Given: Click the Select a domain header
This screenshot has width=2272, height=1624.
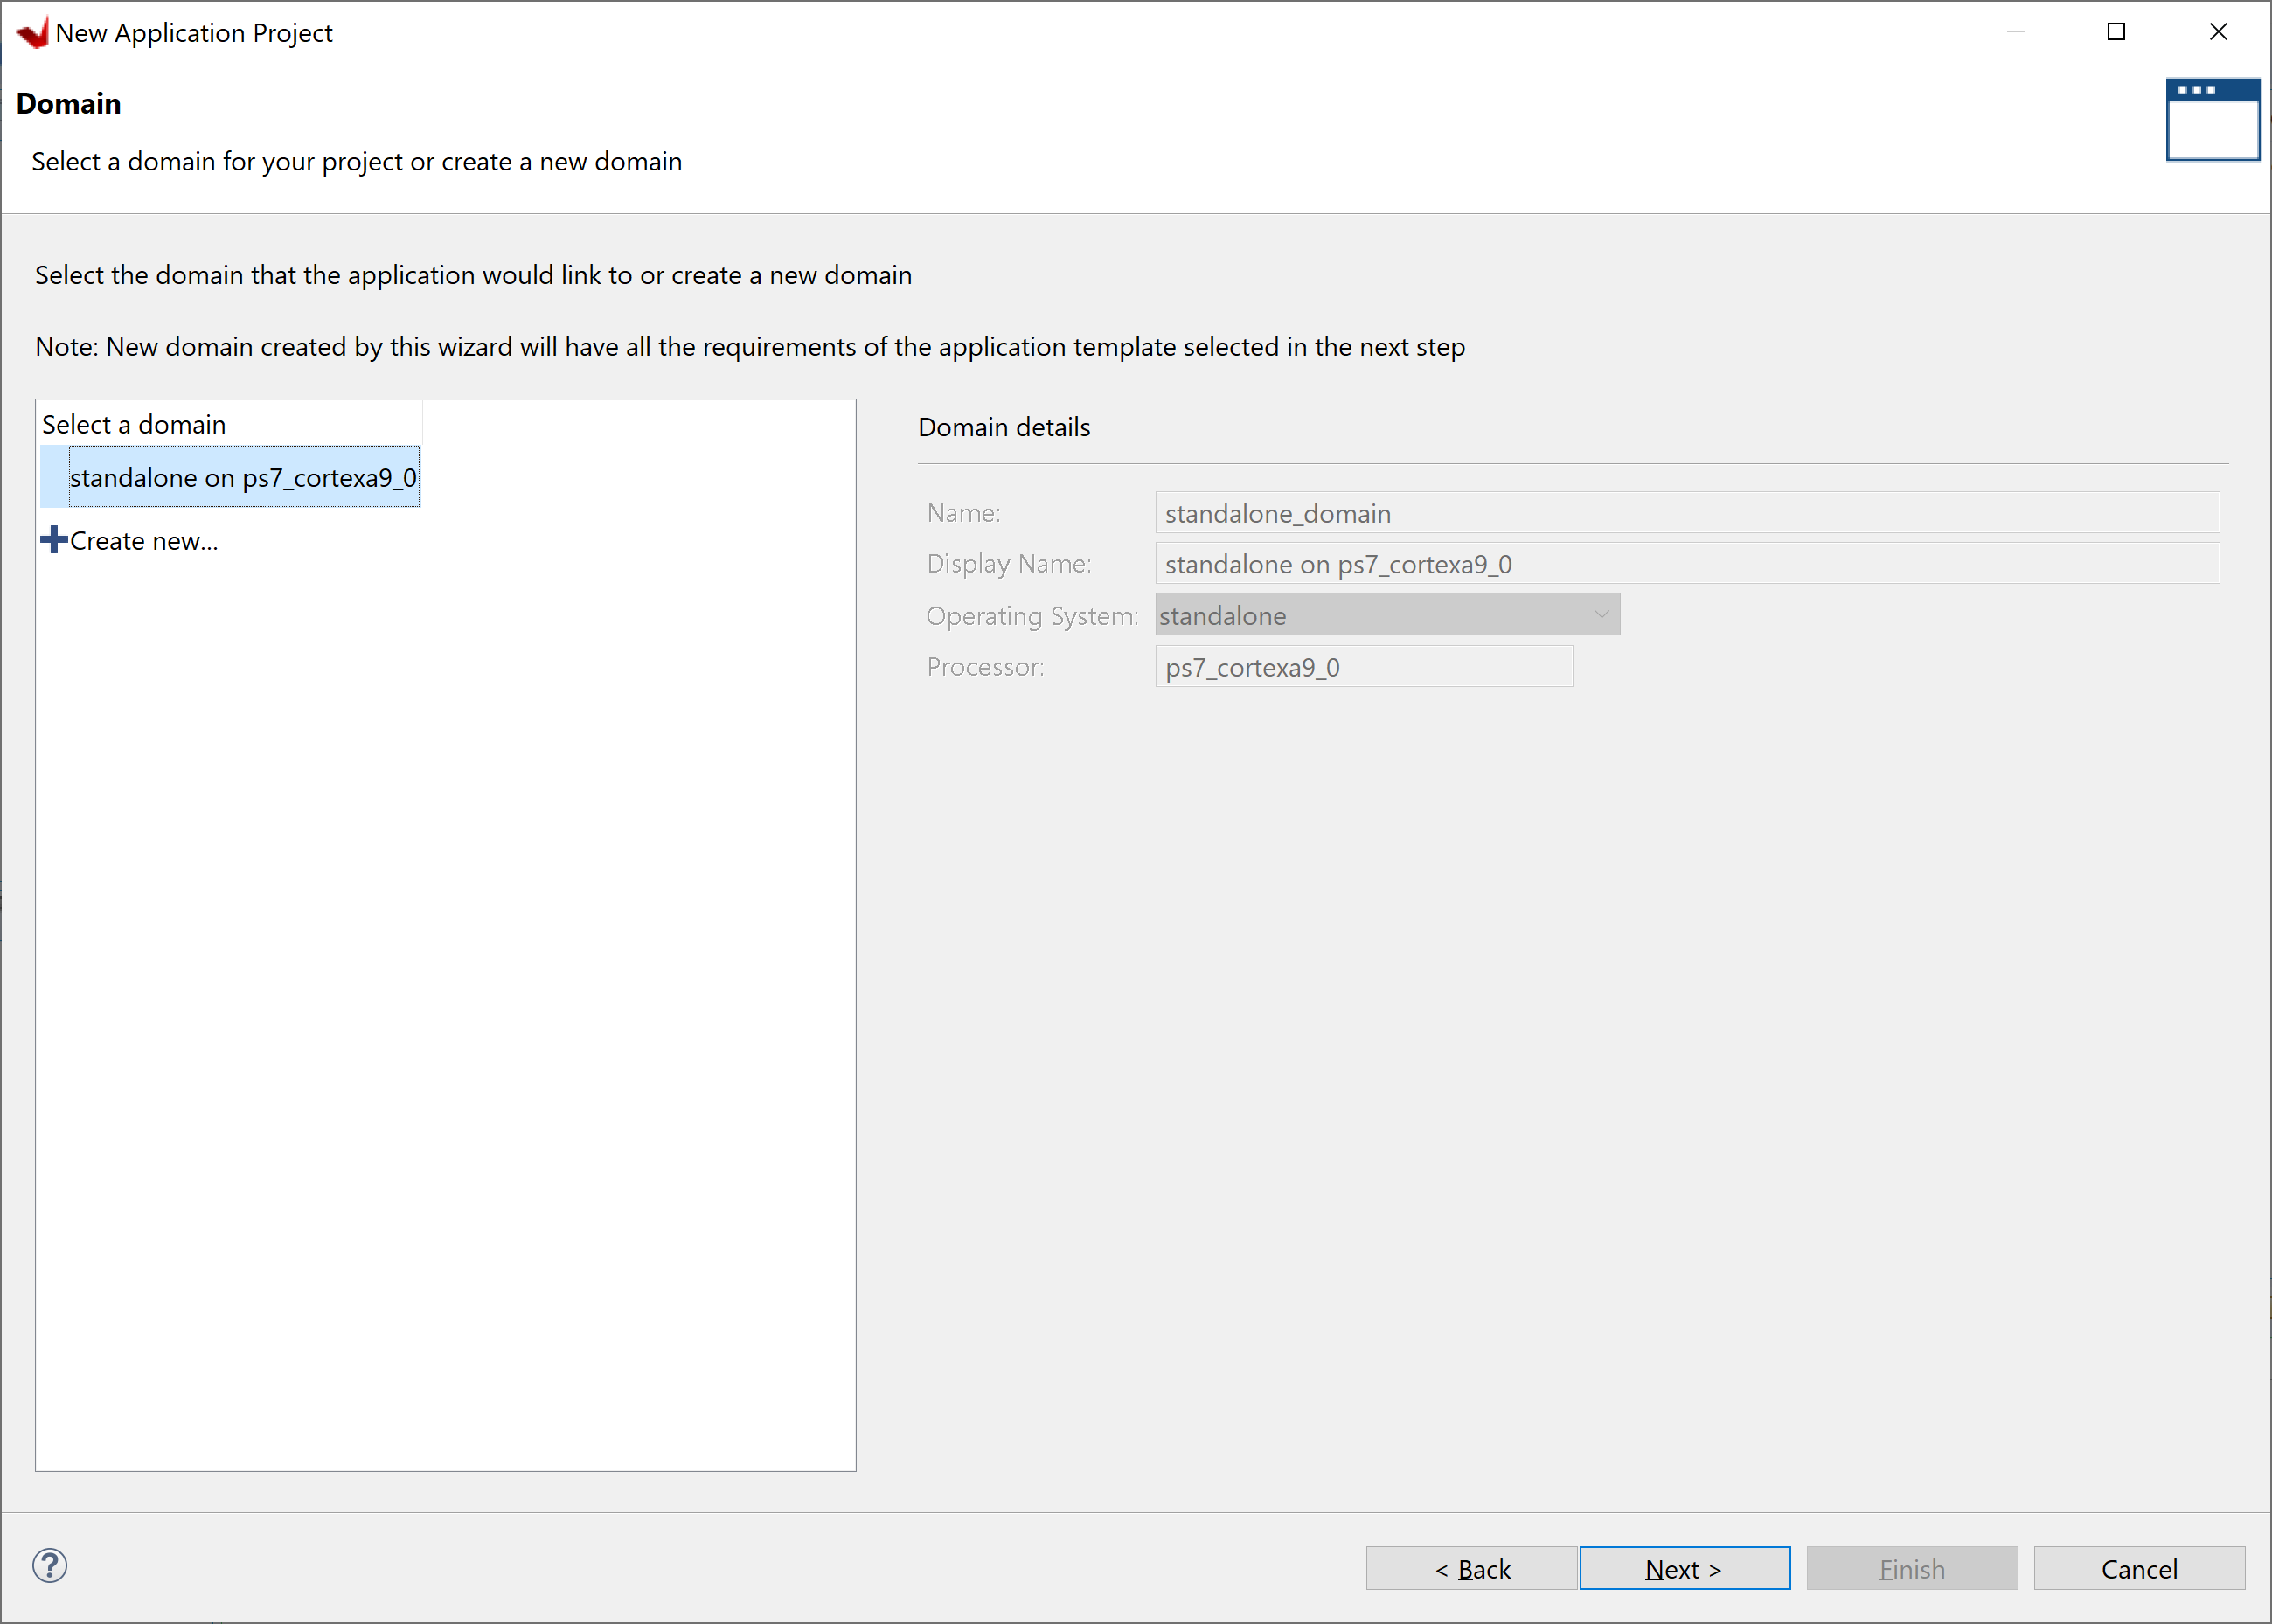Looking at the screenshot, I should click(x=134, y=424).
